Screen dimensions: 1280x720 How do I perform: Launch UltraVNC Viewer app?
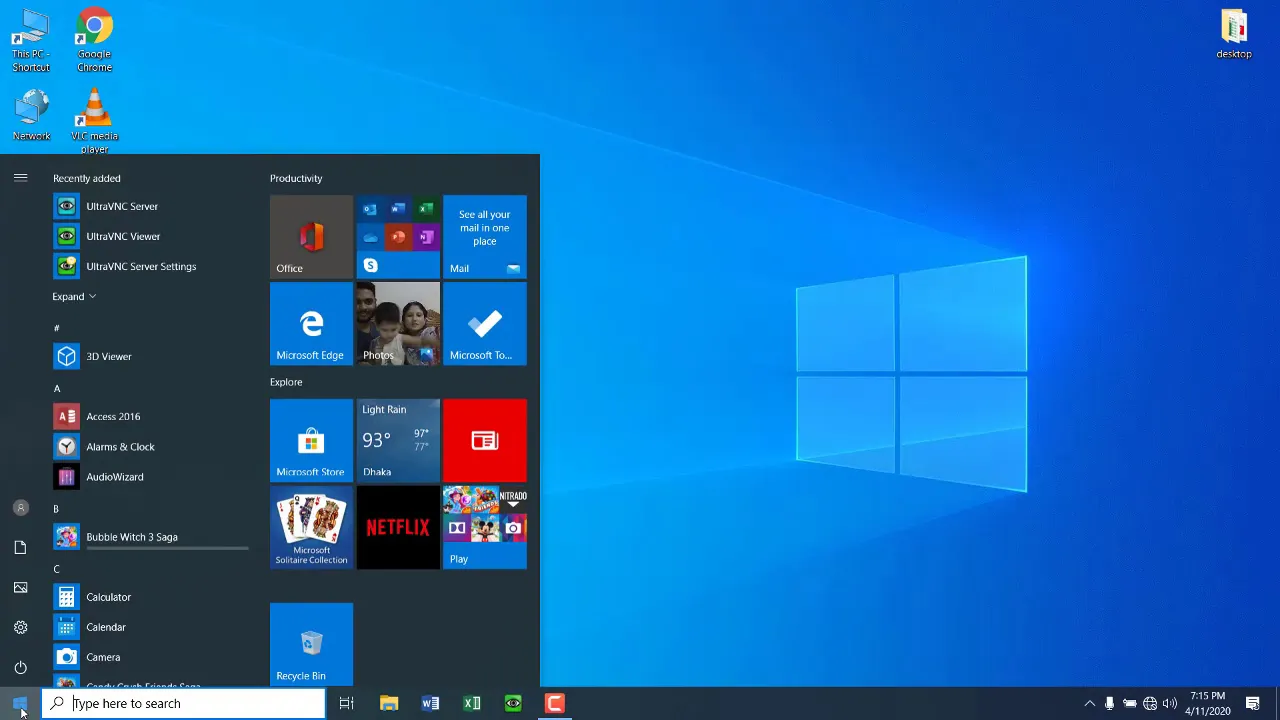[150, 236]
